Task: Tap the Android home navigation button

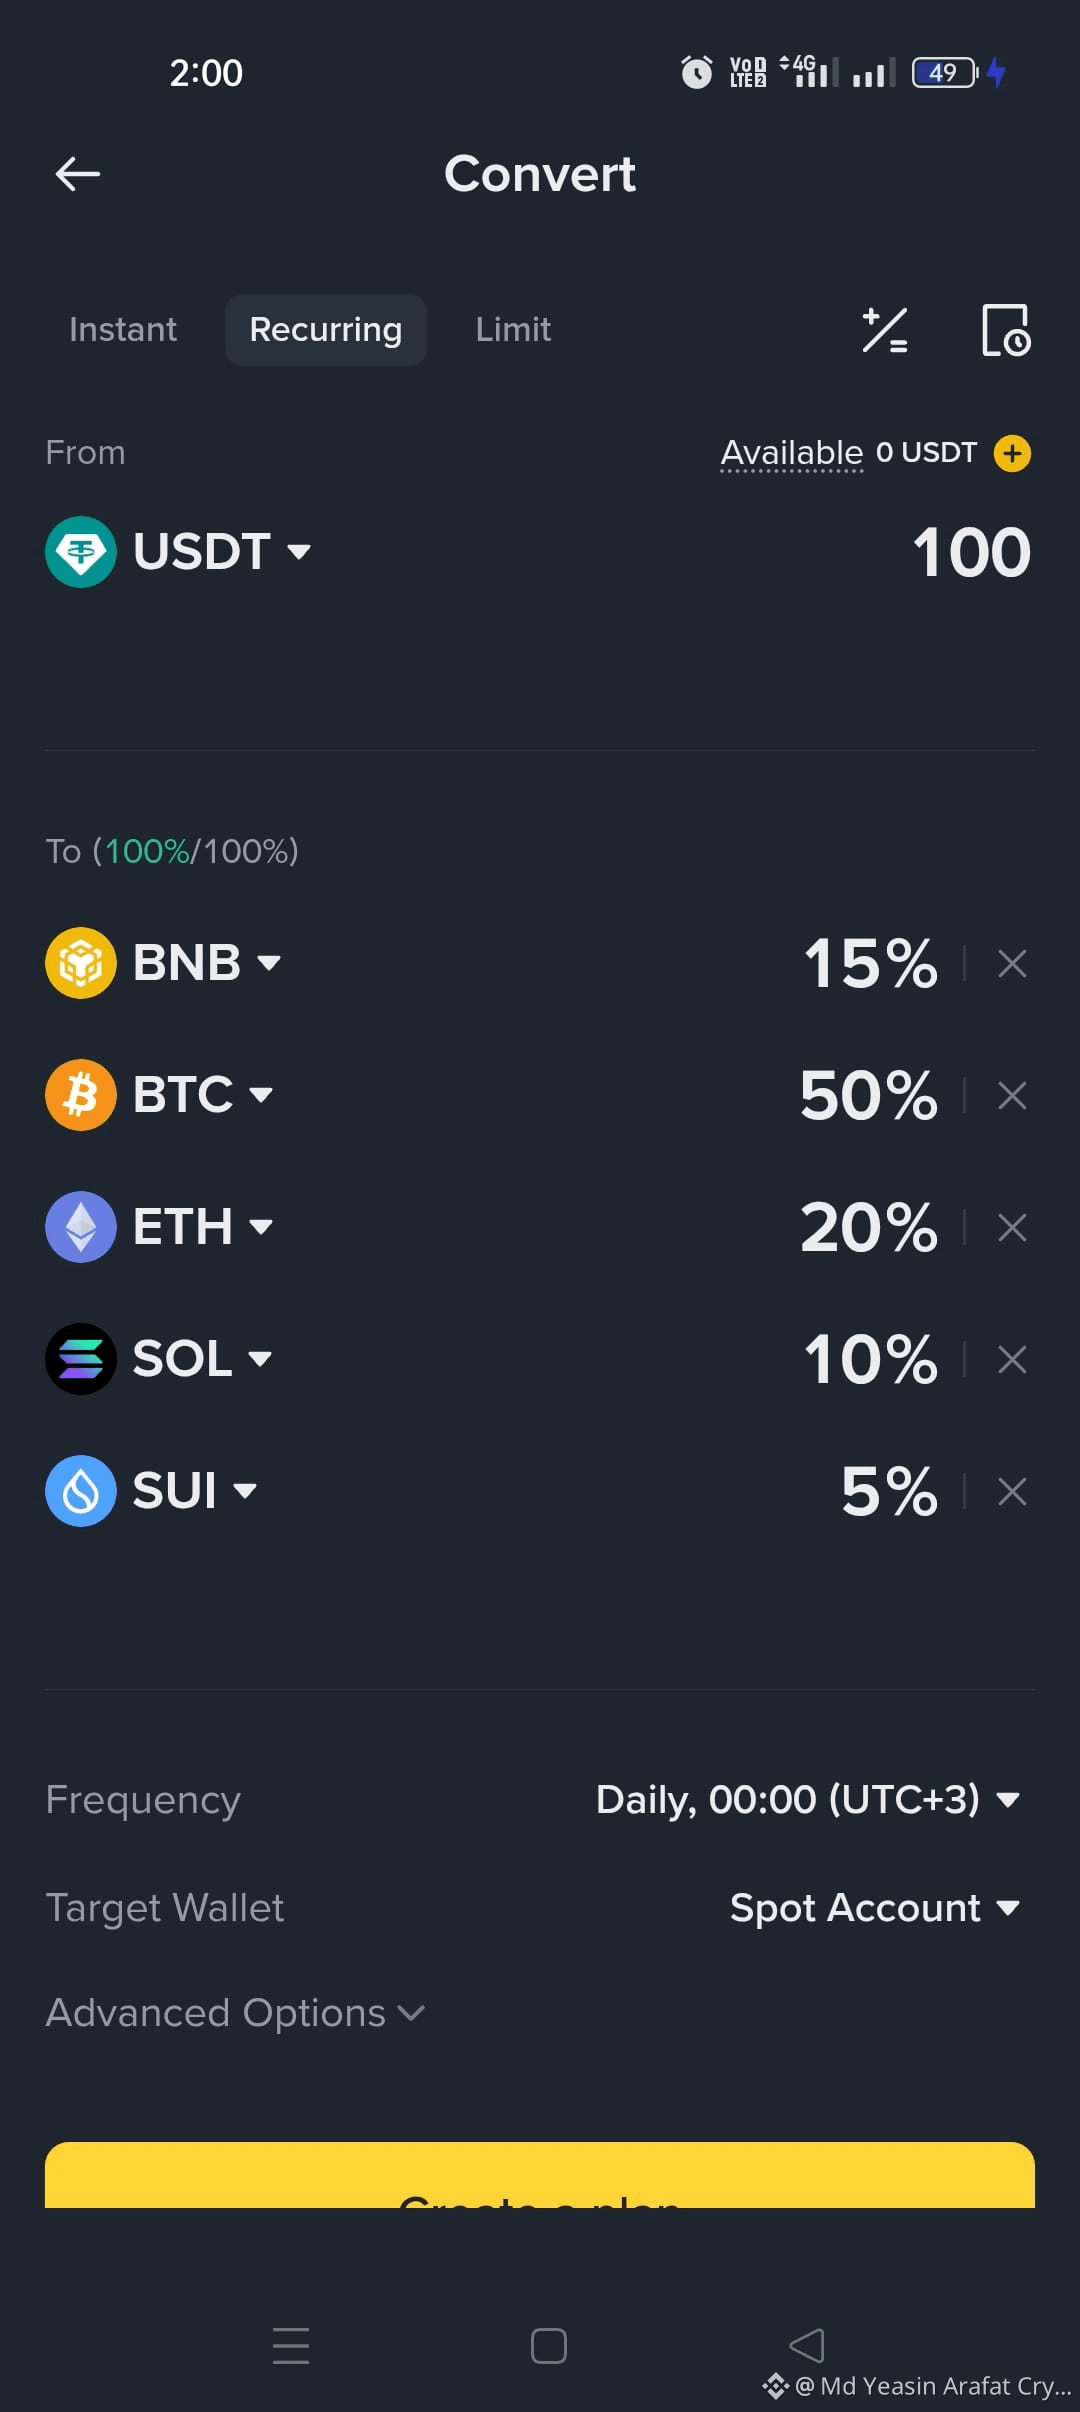Action: [x=549, y=2346]
